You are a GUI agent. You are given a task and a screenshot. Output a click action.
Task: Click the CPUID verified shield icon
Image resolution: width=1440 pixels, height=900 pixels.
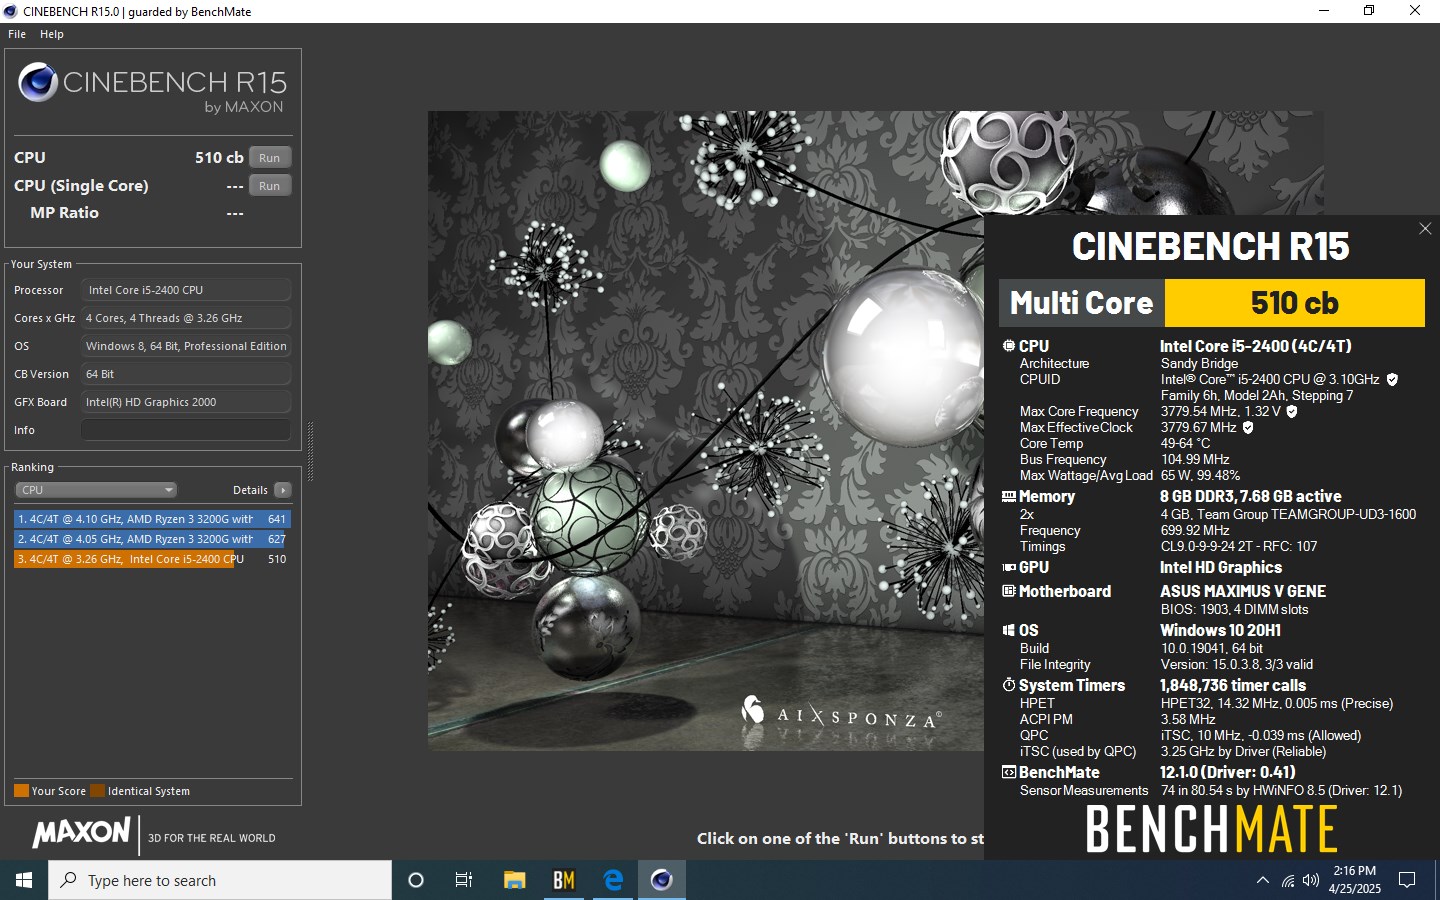(1392, 379)
